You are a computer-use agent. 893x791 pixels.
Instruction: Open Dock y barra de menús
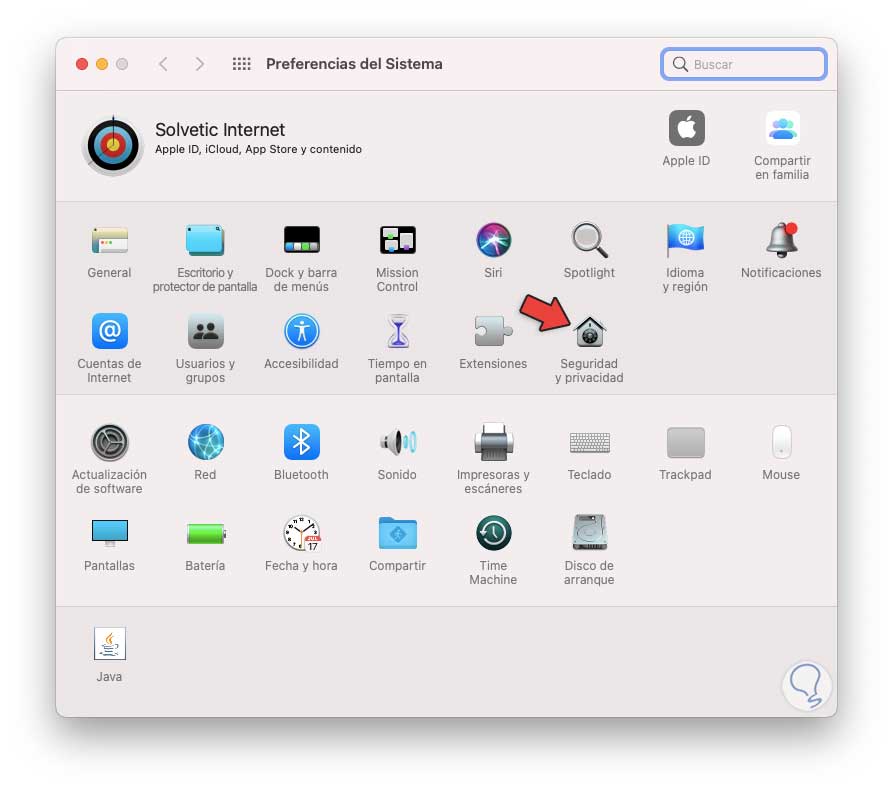pyautogui.click(x=301, y=240)
